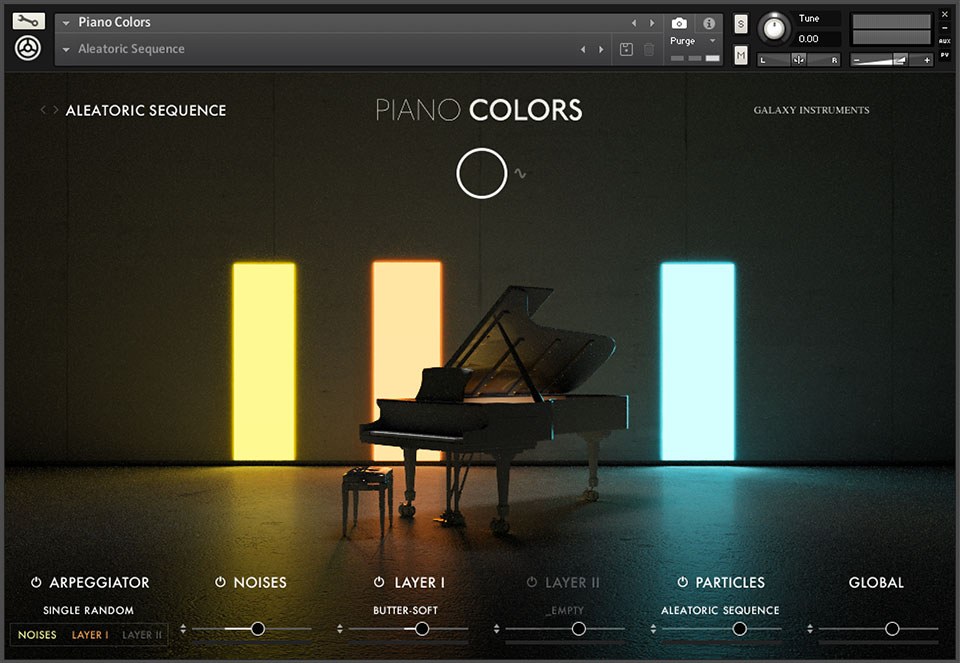The width and height of the screenshot is (960, 663).
Task: Load previous snapshot arrow in header bar
Action: pyautogui.click(x=583, y=49)
